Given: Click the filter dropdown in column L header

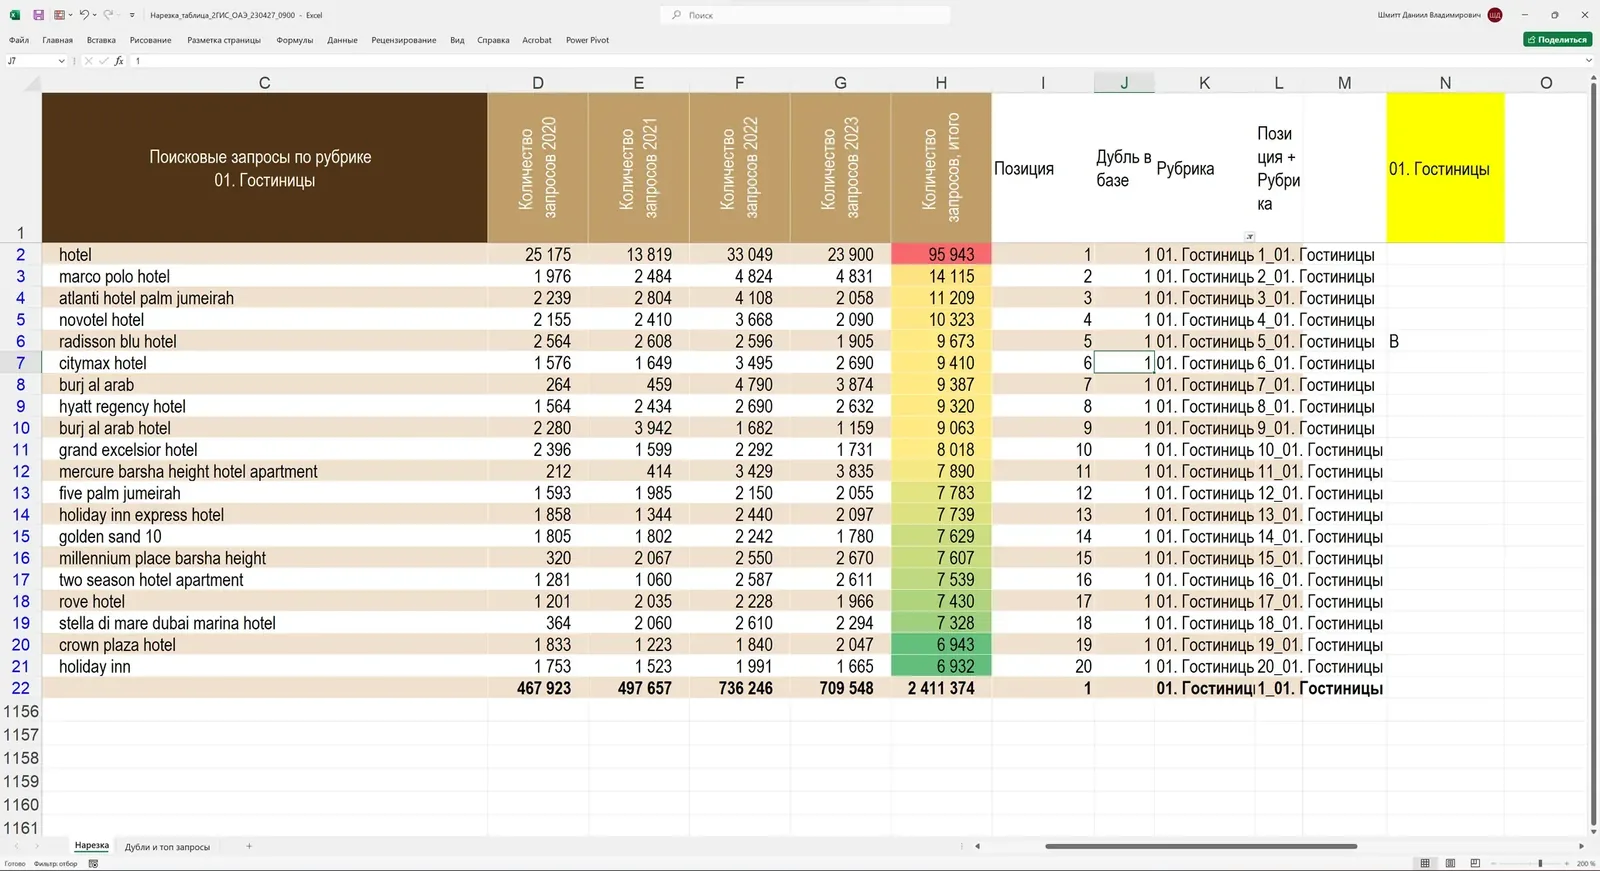Looking at the screenshot, I should [x=1249, y=237].
